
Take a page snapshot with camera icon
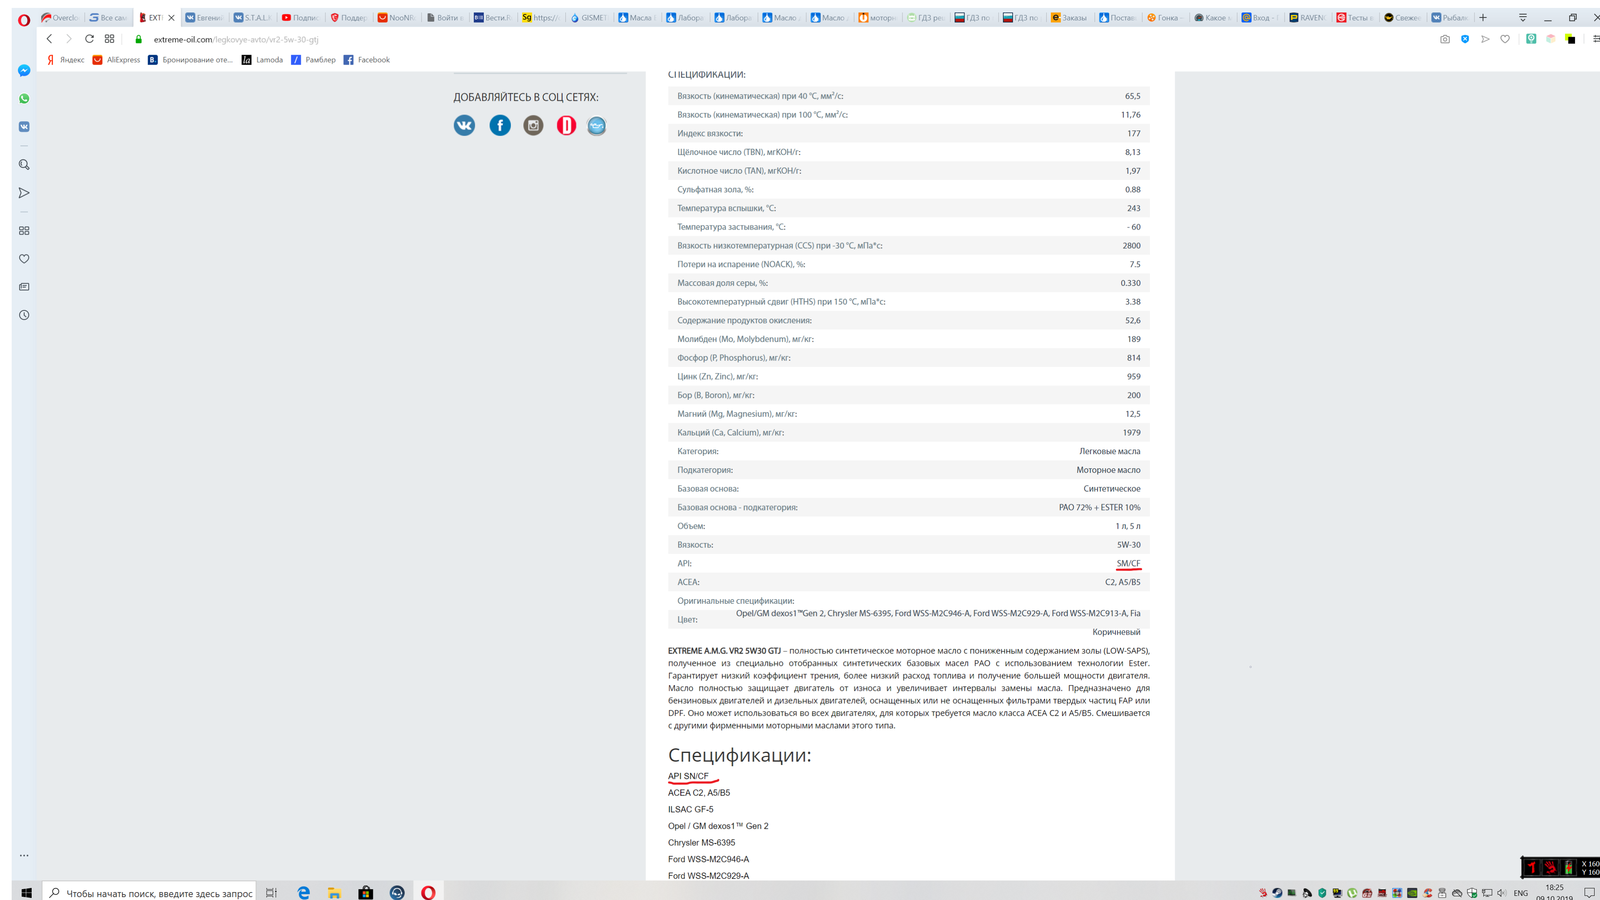pos(1445,39)
